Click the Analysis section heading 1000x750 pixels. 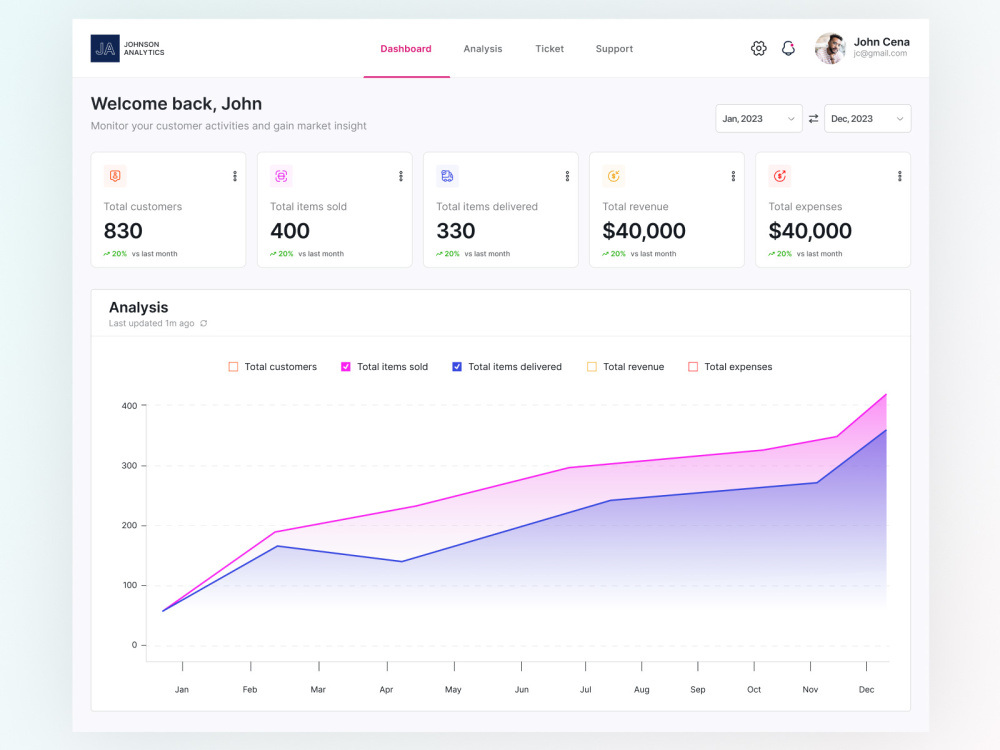[138, 307]
